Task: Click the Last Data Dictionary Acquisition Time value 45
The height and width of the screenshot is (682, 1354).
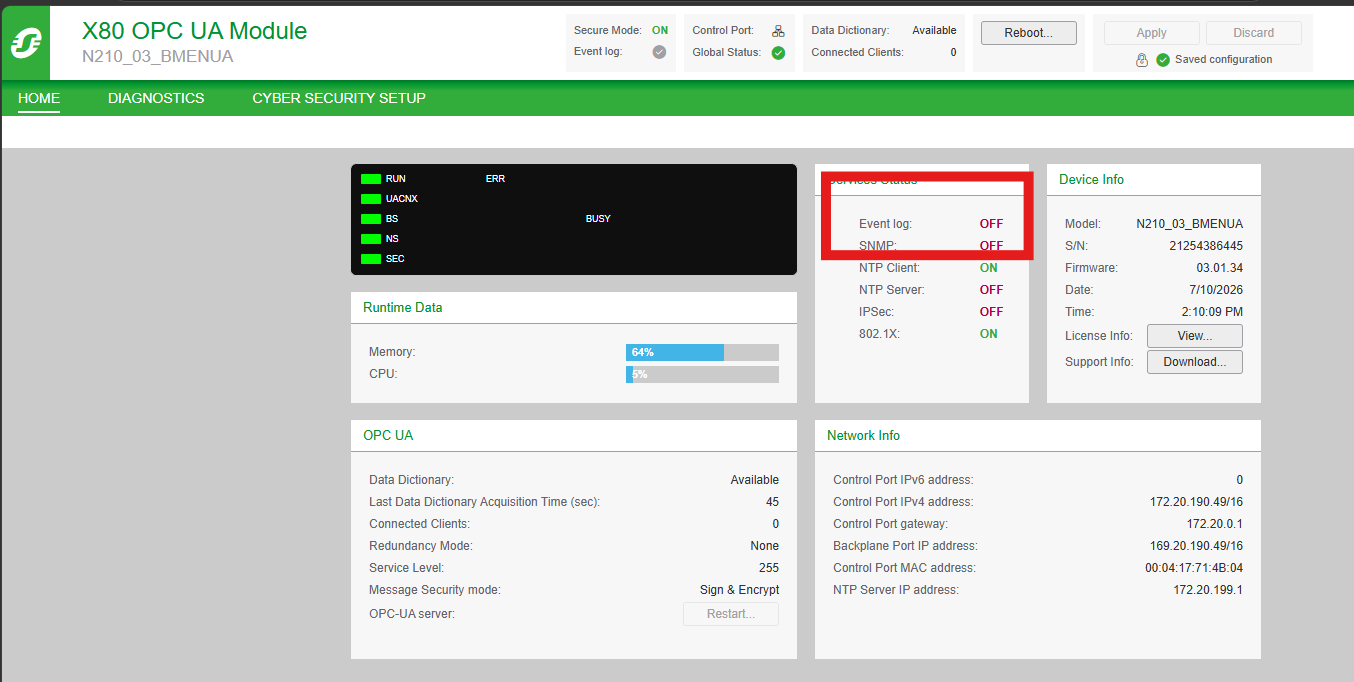Action: 772,502
